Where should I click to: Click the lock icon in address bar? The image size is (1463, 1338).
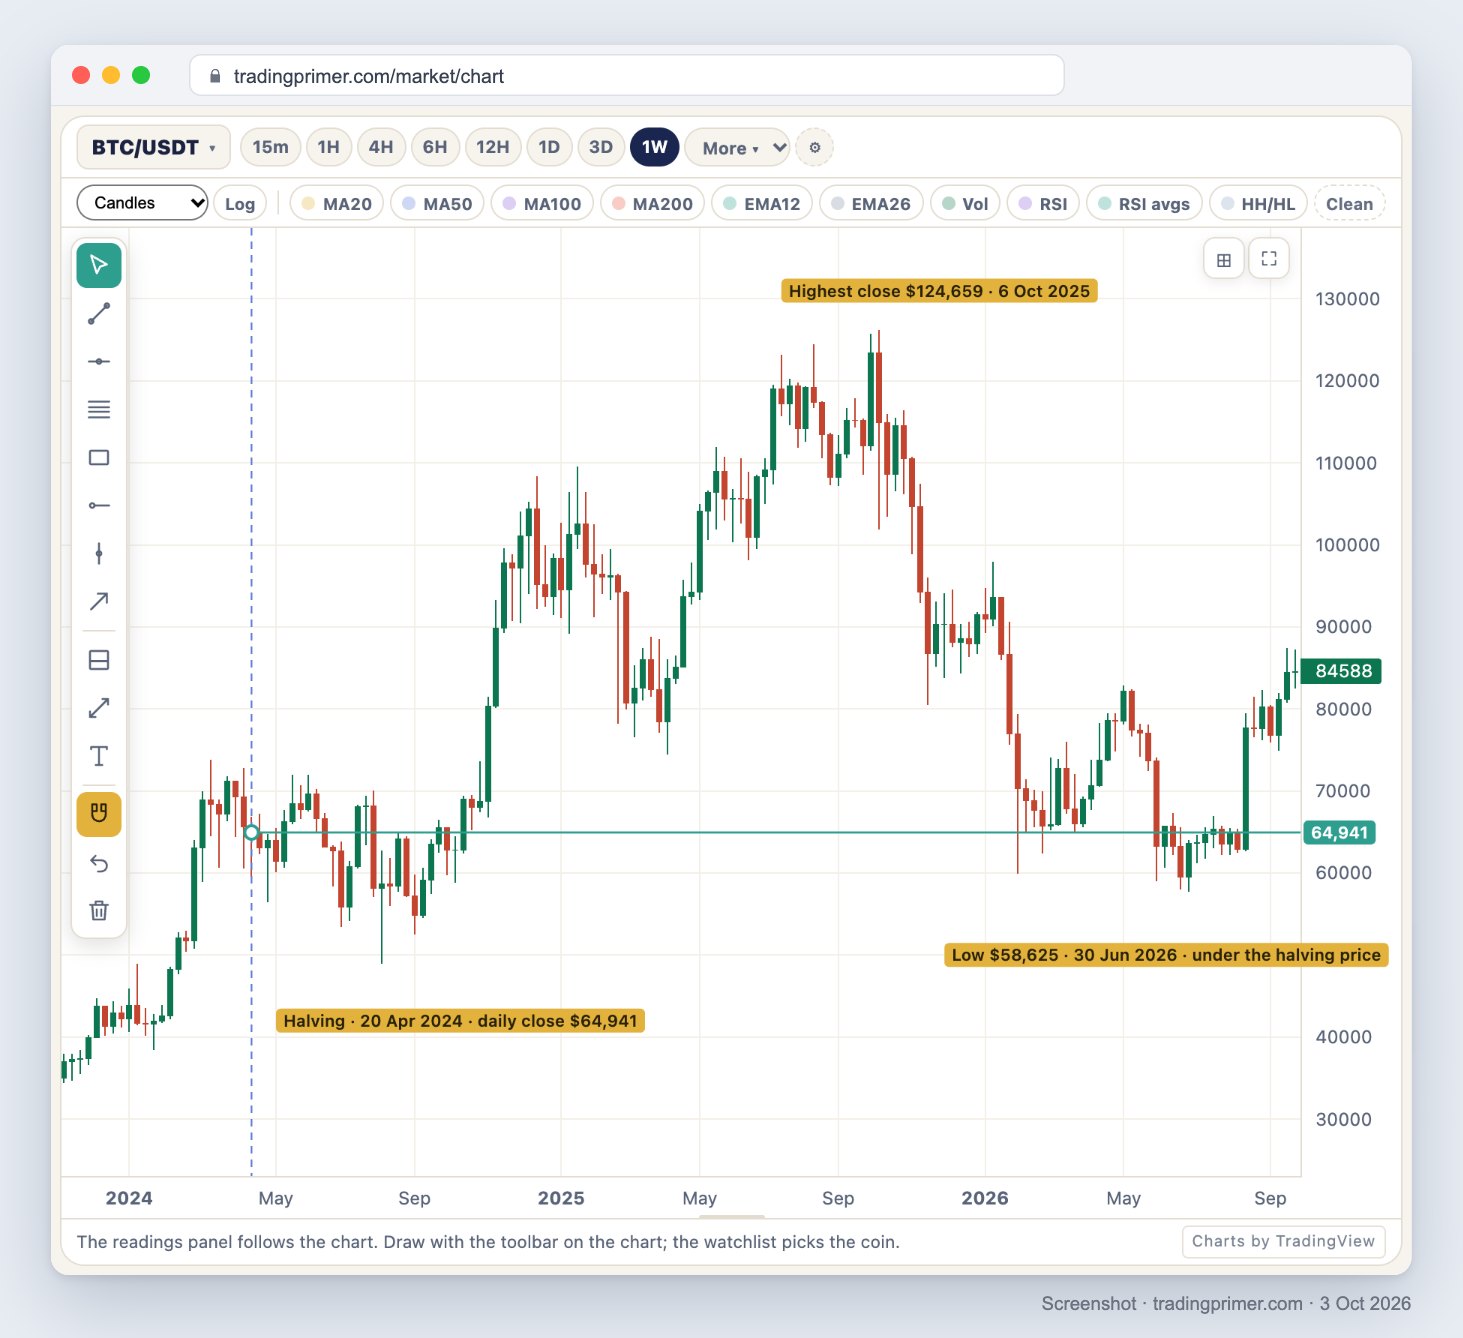click(x=214, y=76)
